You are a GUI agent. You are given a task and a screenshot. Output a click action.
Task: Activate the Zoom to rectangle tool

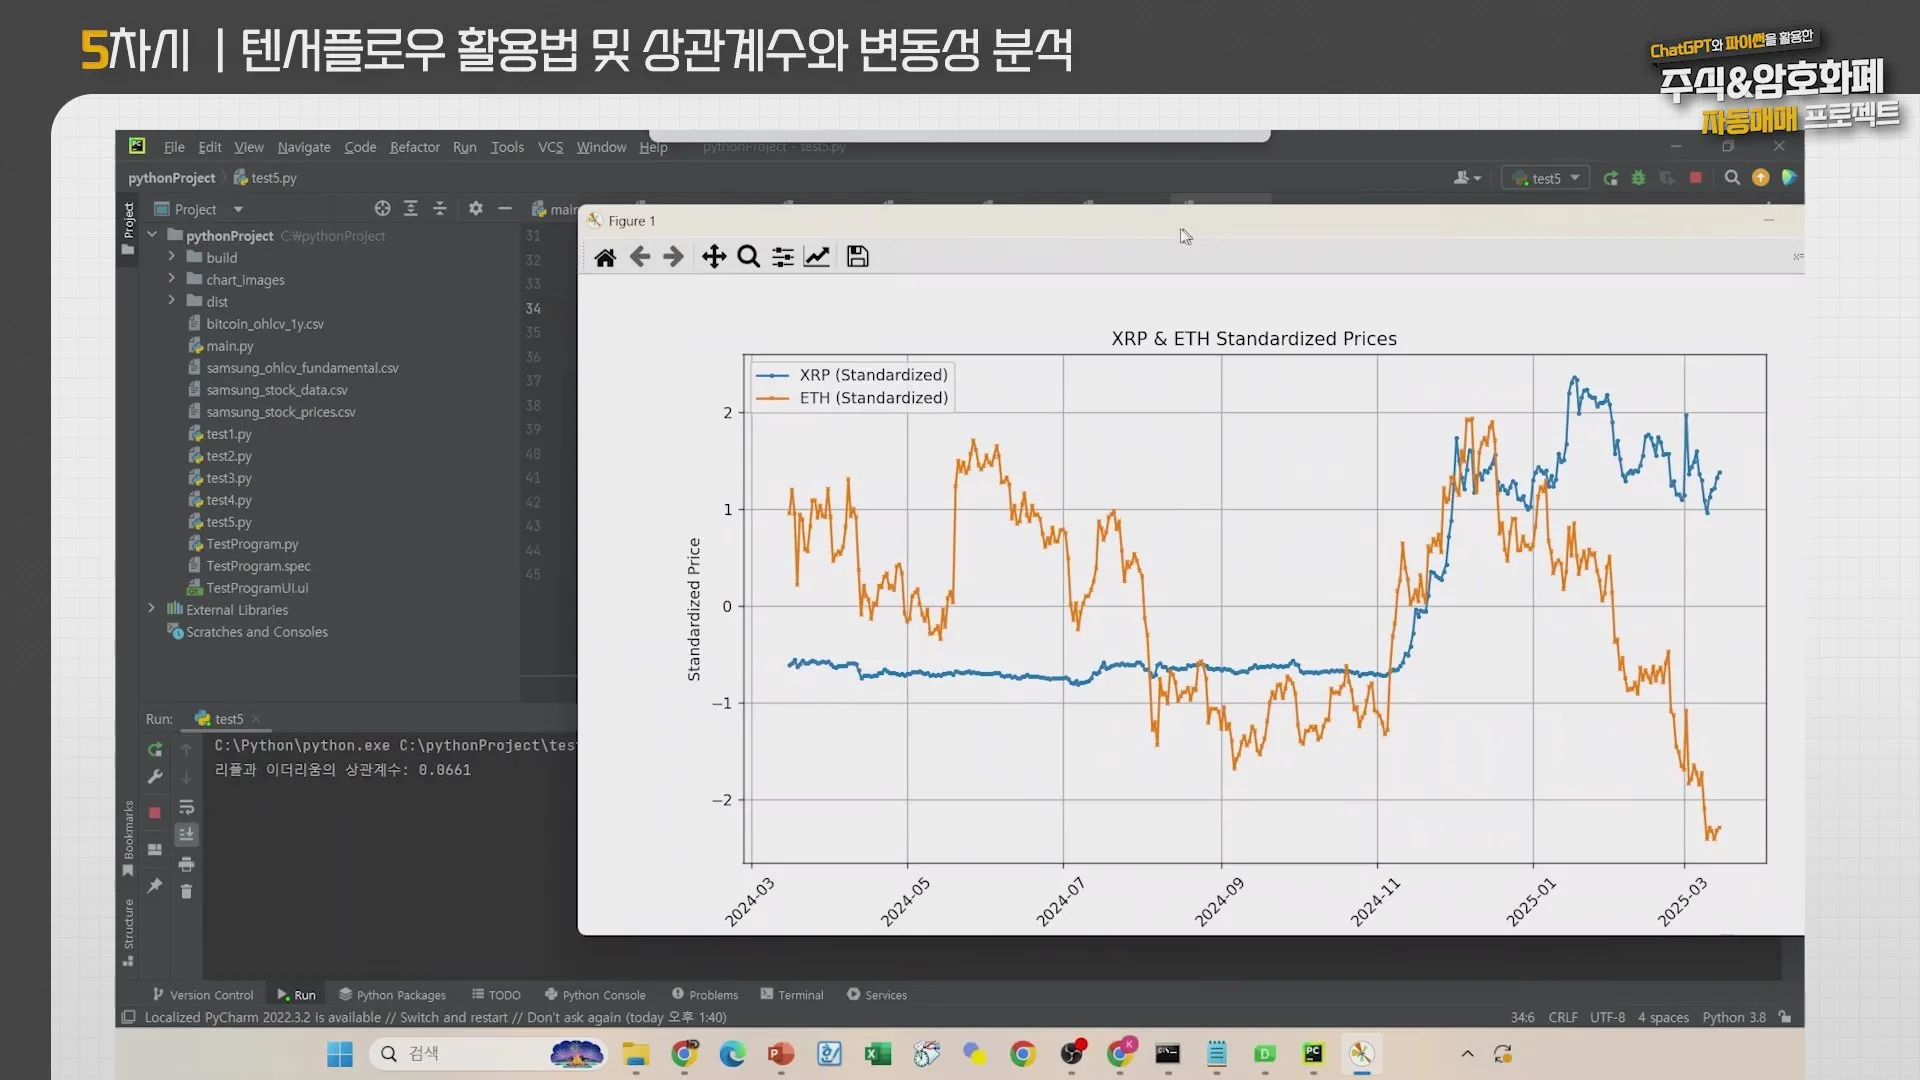tap(748, 257)
